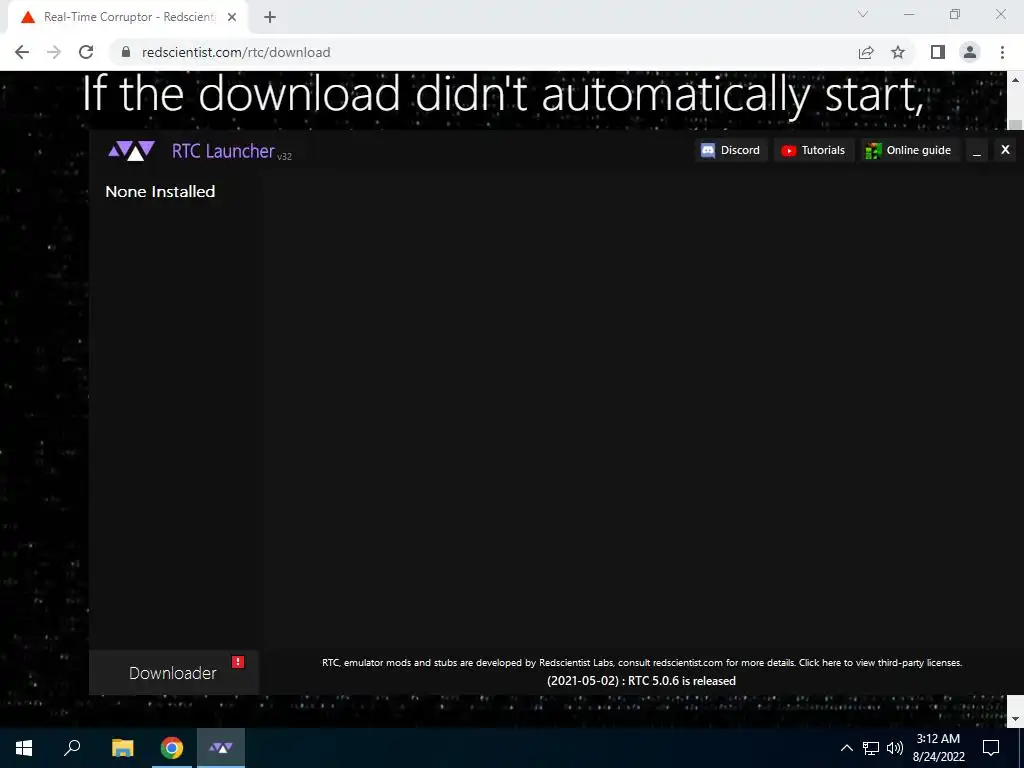
Task: Open the Online guide button
Action: tap(909, 150)
